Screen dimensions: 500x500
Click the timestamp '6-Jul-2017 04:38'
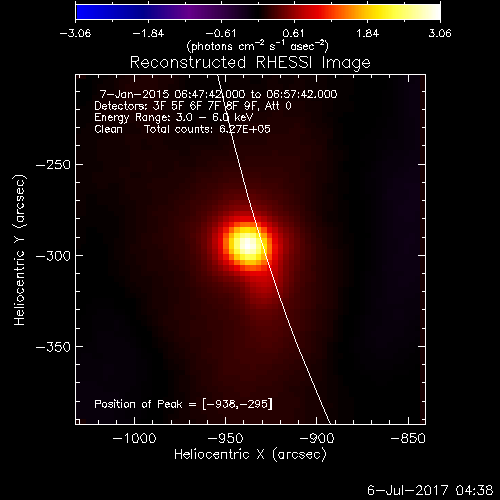click(x=430, y=490)
